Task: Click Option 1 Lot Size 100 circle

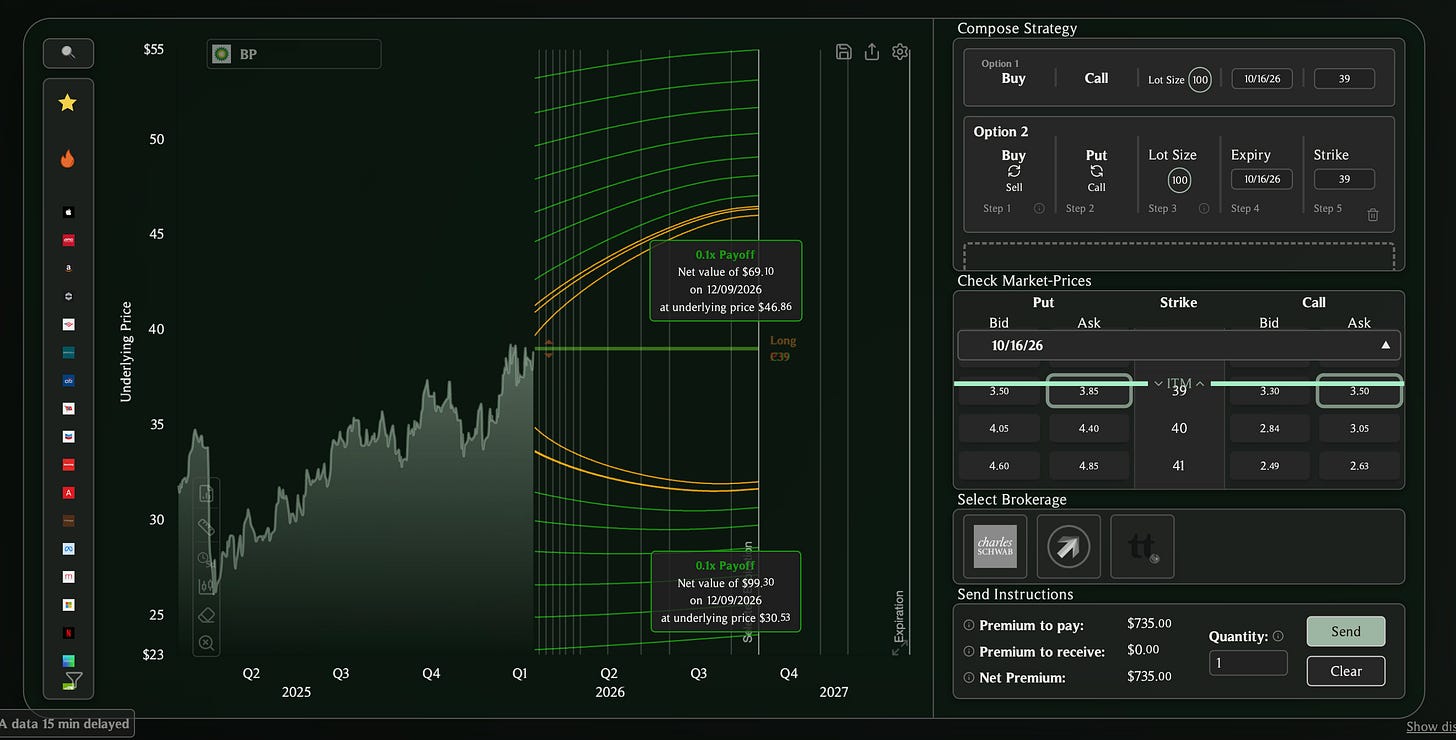Action: tap(1199, 79)
